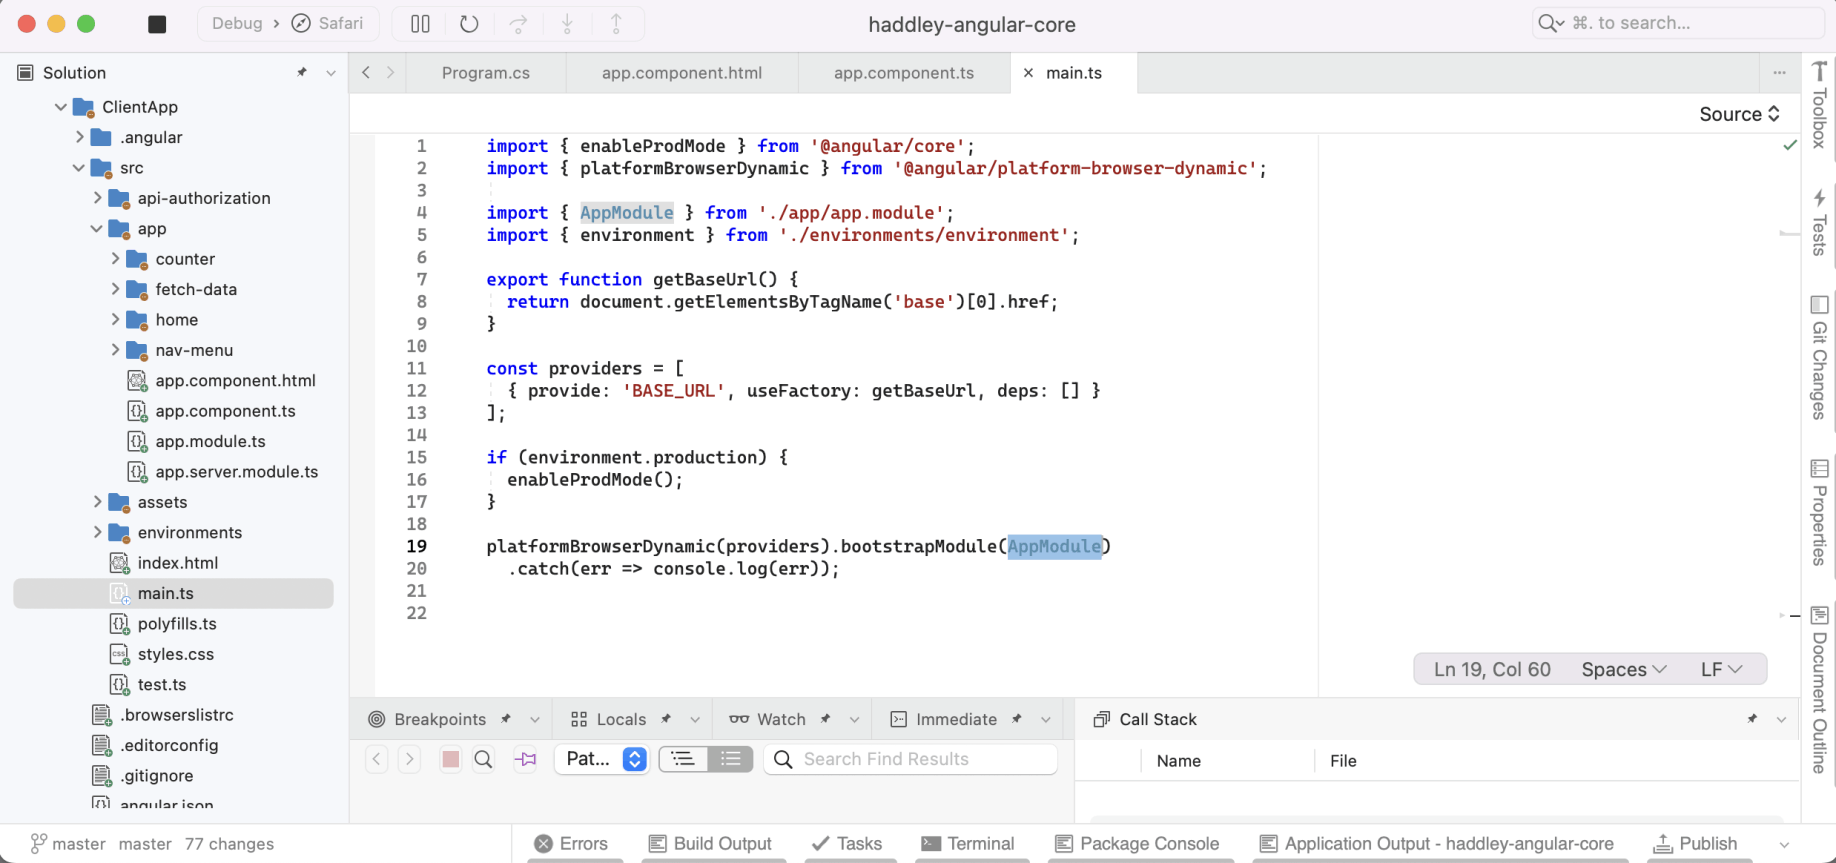
Task: Pin the Solution panel
Action: pyautogui.click(x=302, y=72)
